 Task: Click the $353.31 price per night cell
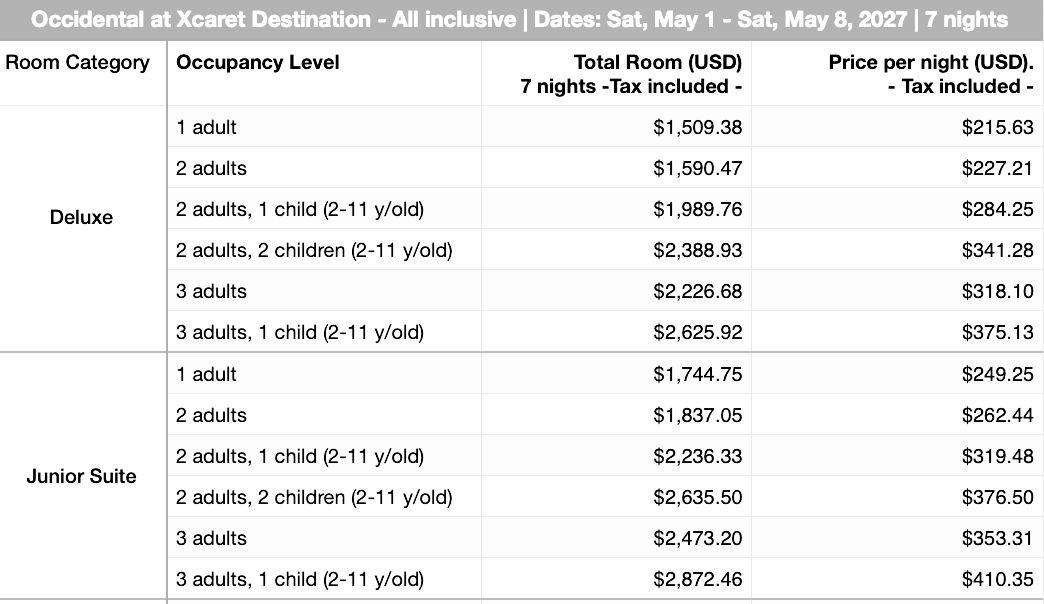pos(897,538)
